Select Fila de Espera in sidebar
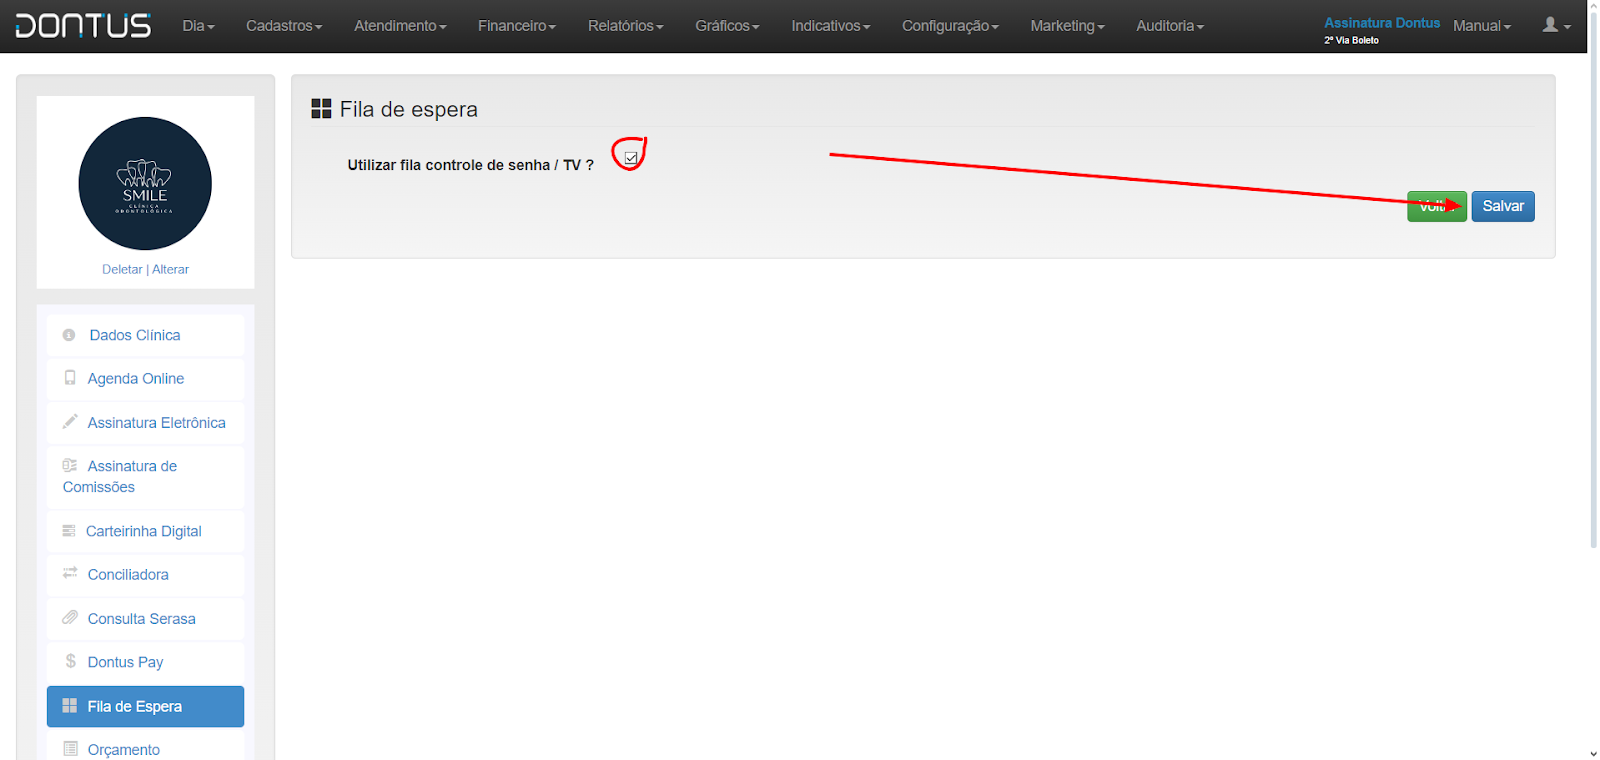 point(145,706)
